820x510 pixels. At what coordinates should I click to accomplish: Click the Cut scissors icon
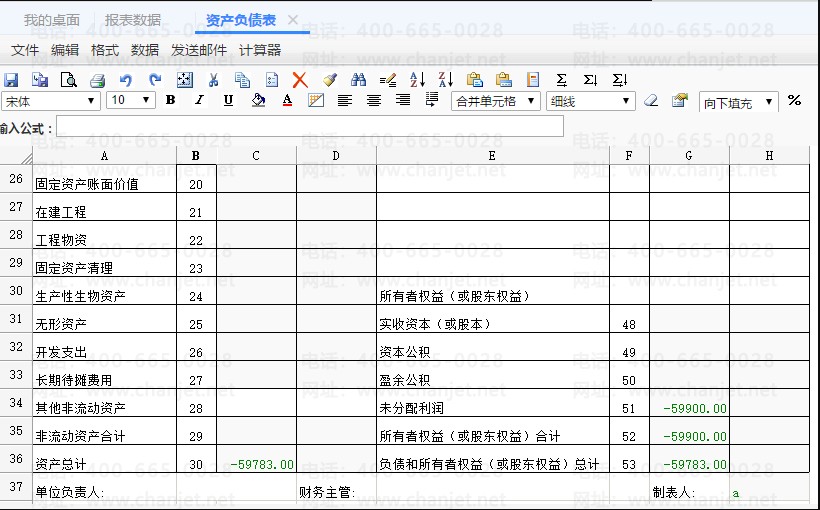click(213, 80)
